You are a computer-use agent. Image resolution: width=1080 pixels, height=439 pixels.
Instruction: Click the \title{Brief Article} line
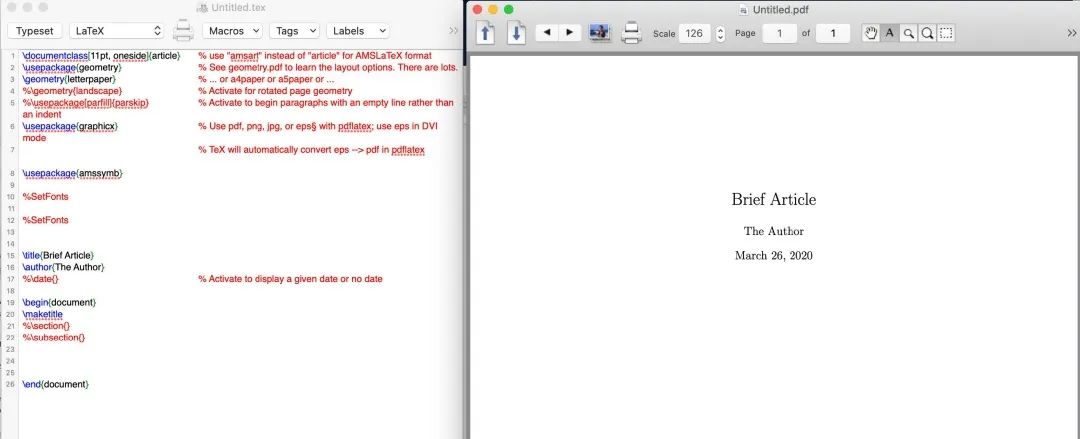(58, 255)
